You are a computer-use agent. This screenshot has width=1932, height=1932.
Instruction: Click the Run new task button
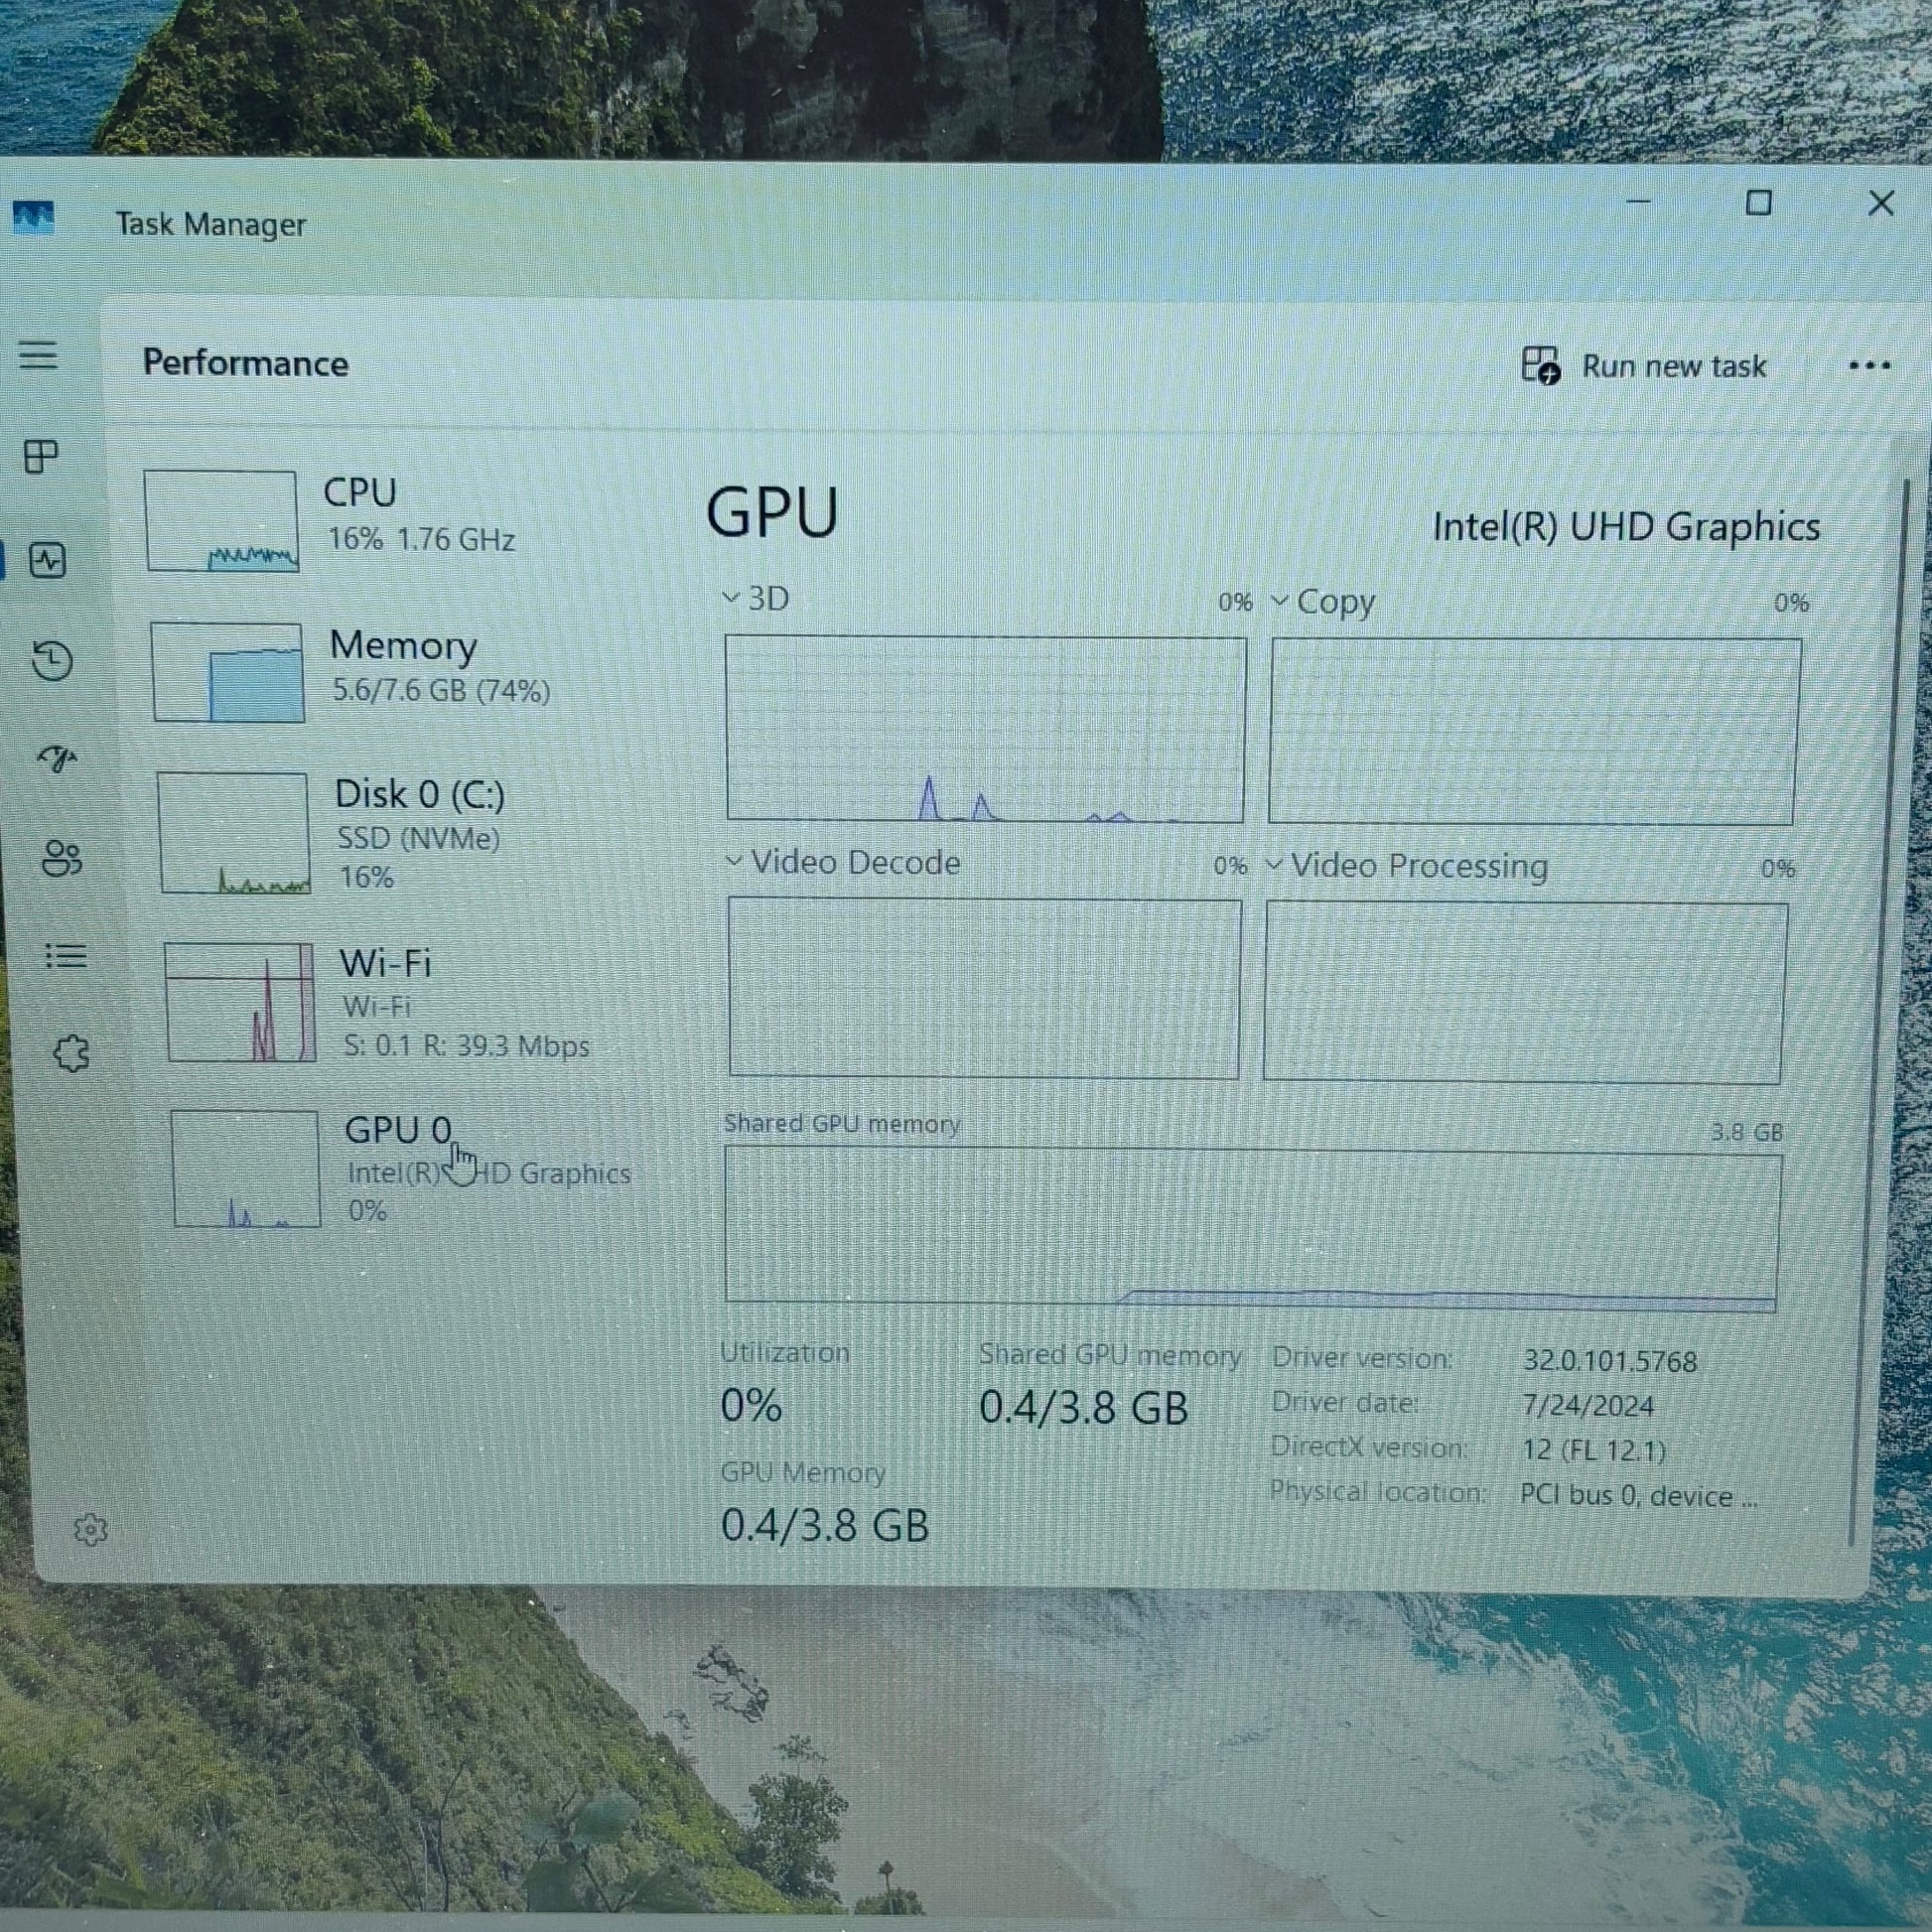pyautogui.click(x=1644, y=366)
